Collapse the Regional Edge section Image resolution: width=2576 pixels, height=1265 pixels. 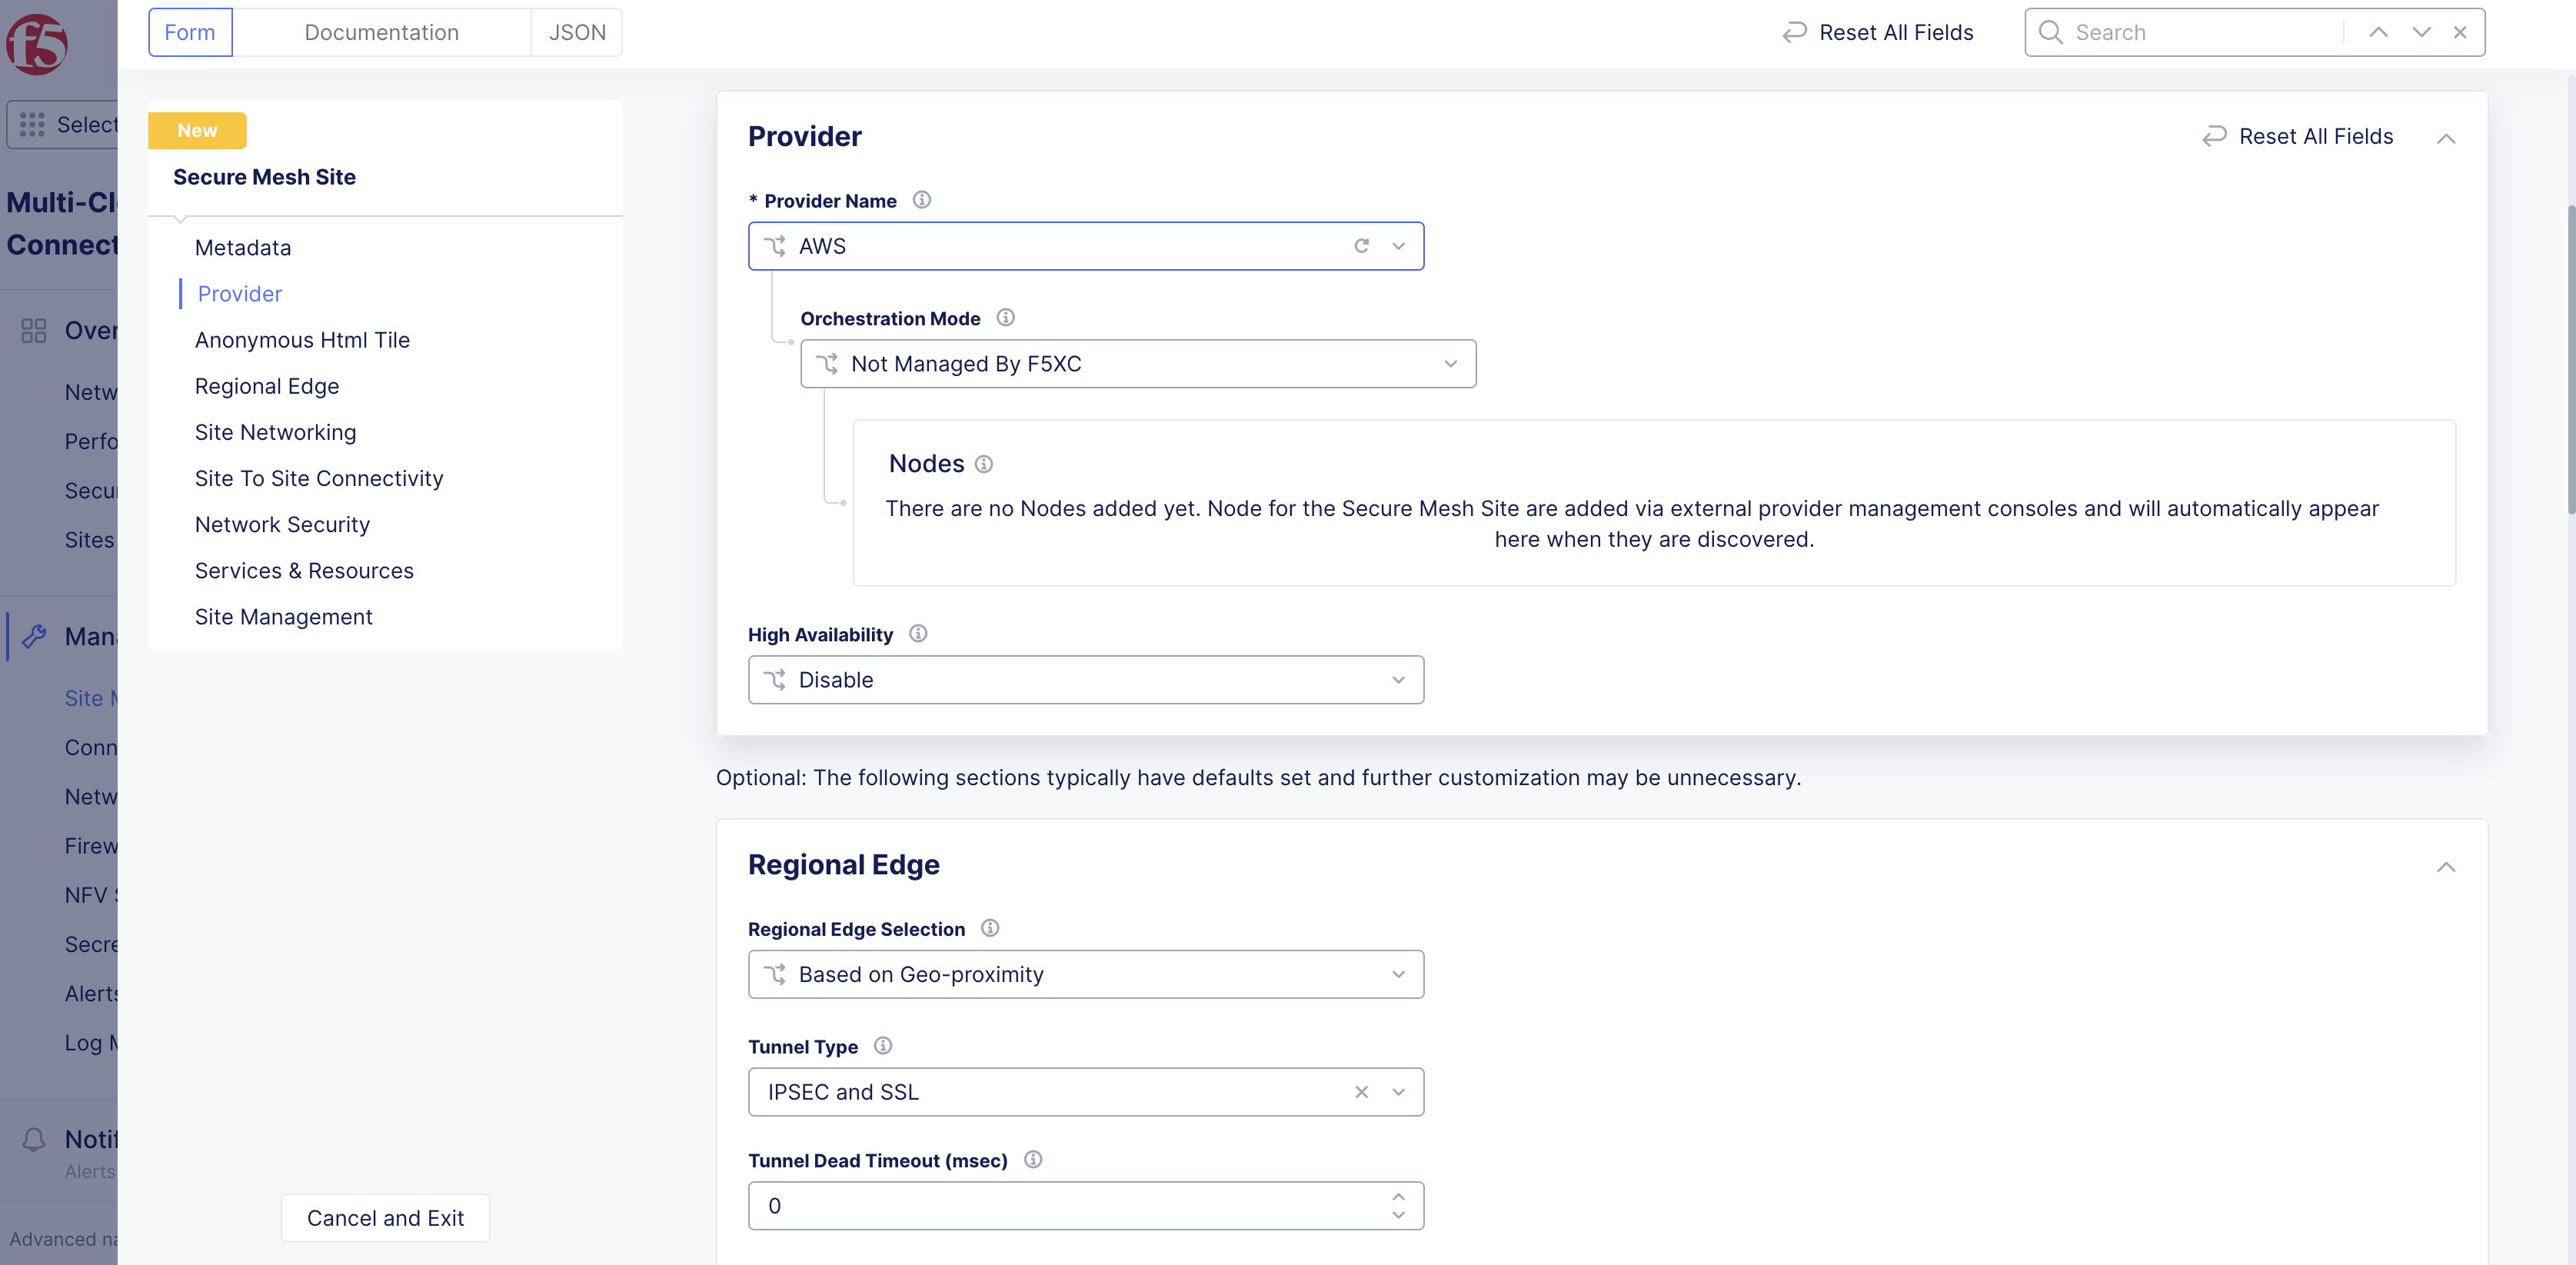(x=2446, y=866)
